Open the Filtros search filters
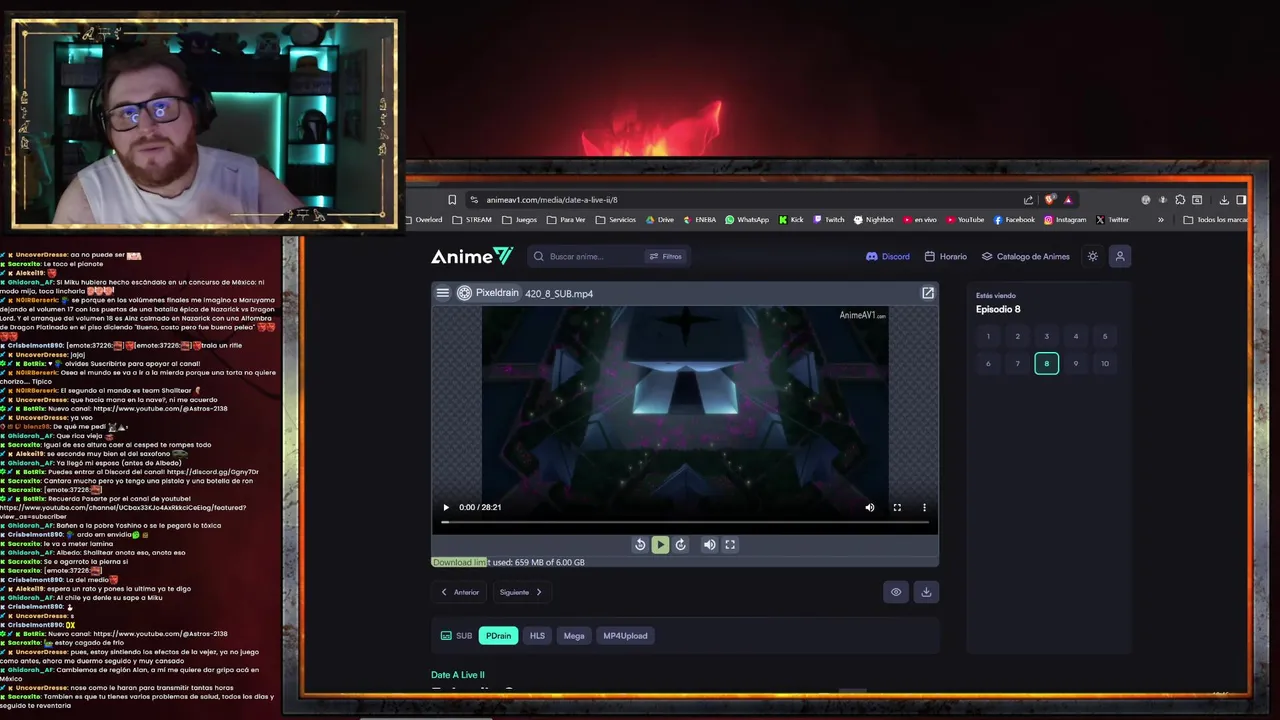The image size is (1280, 720). click(666, 256)
